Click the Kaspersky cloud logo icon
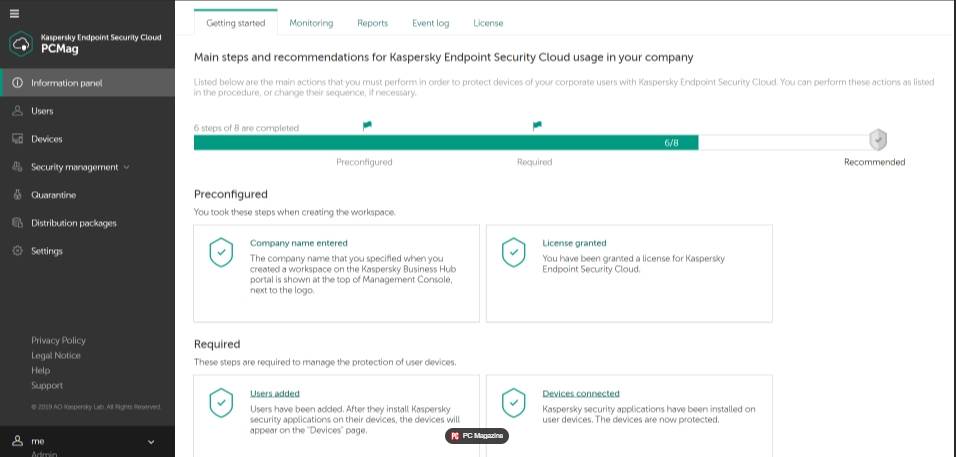 click(x=21, y=43)
